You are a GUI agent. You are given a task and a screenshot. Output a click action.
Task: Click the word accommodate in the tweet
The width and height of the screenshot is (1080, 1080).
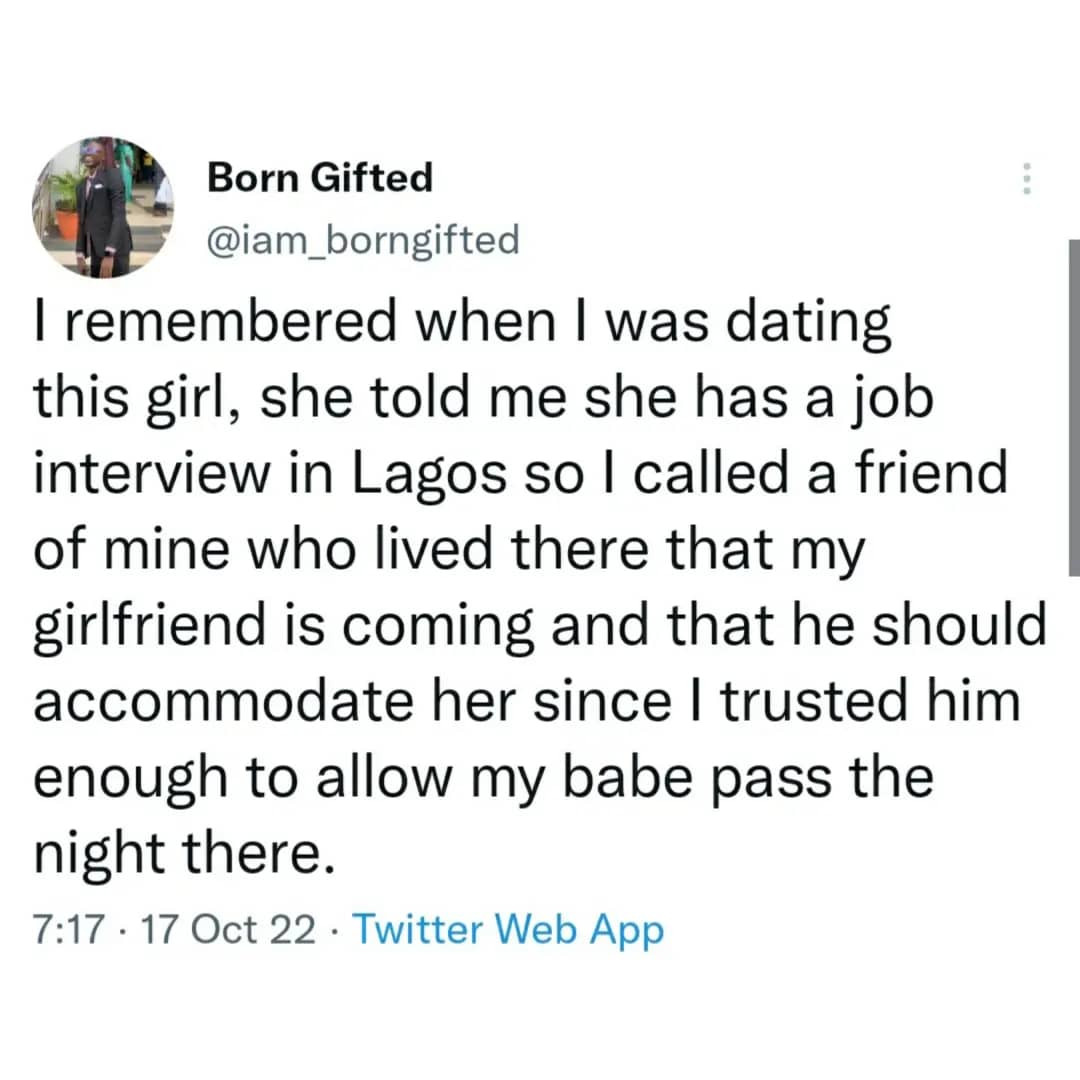point(223,701)
